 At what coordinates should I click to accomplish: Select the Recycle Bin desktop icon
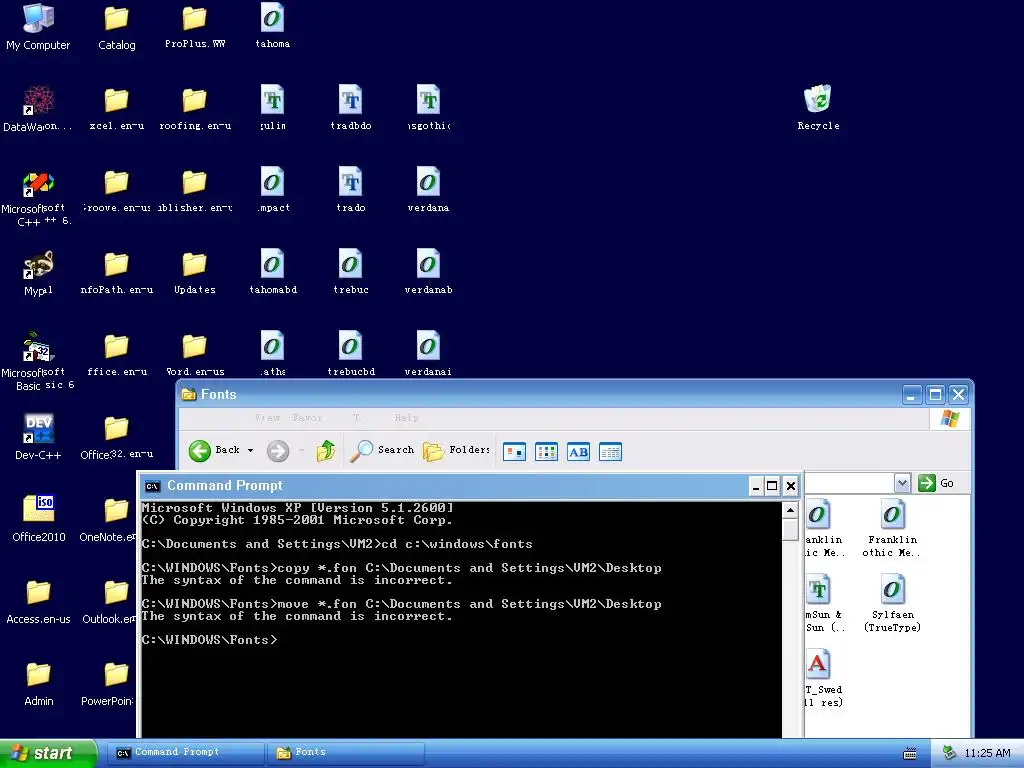818,108
